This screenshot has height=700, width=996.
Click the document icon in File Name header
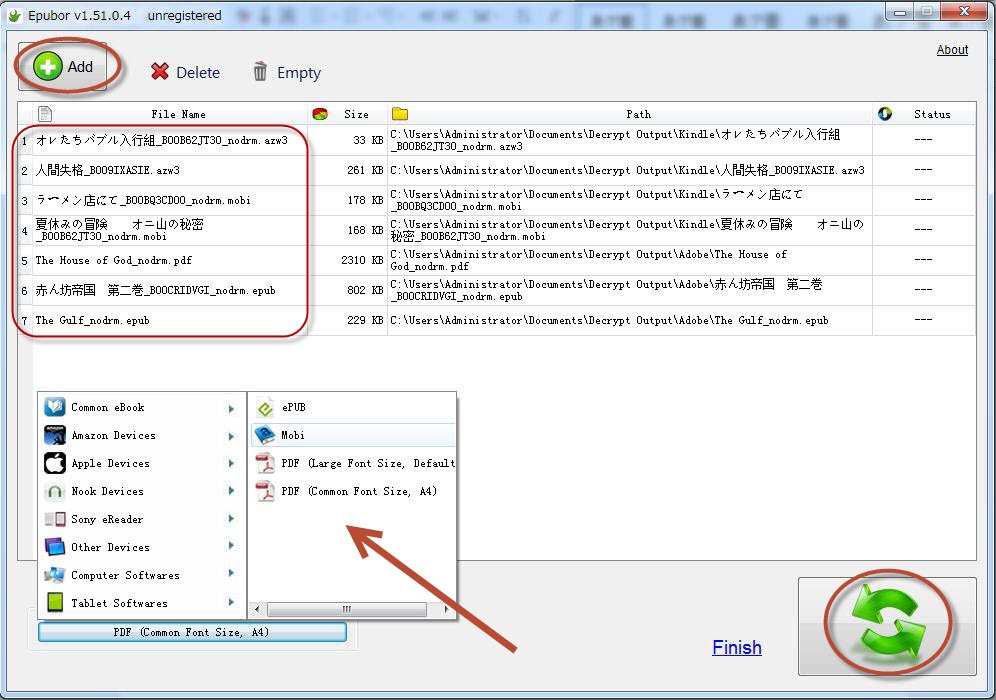click(44, 114)
